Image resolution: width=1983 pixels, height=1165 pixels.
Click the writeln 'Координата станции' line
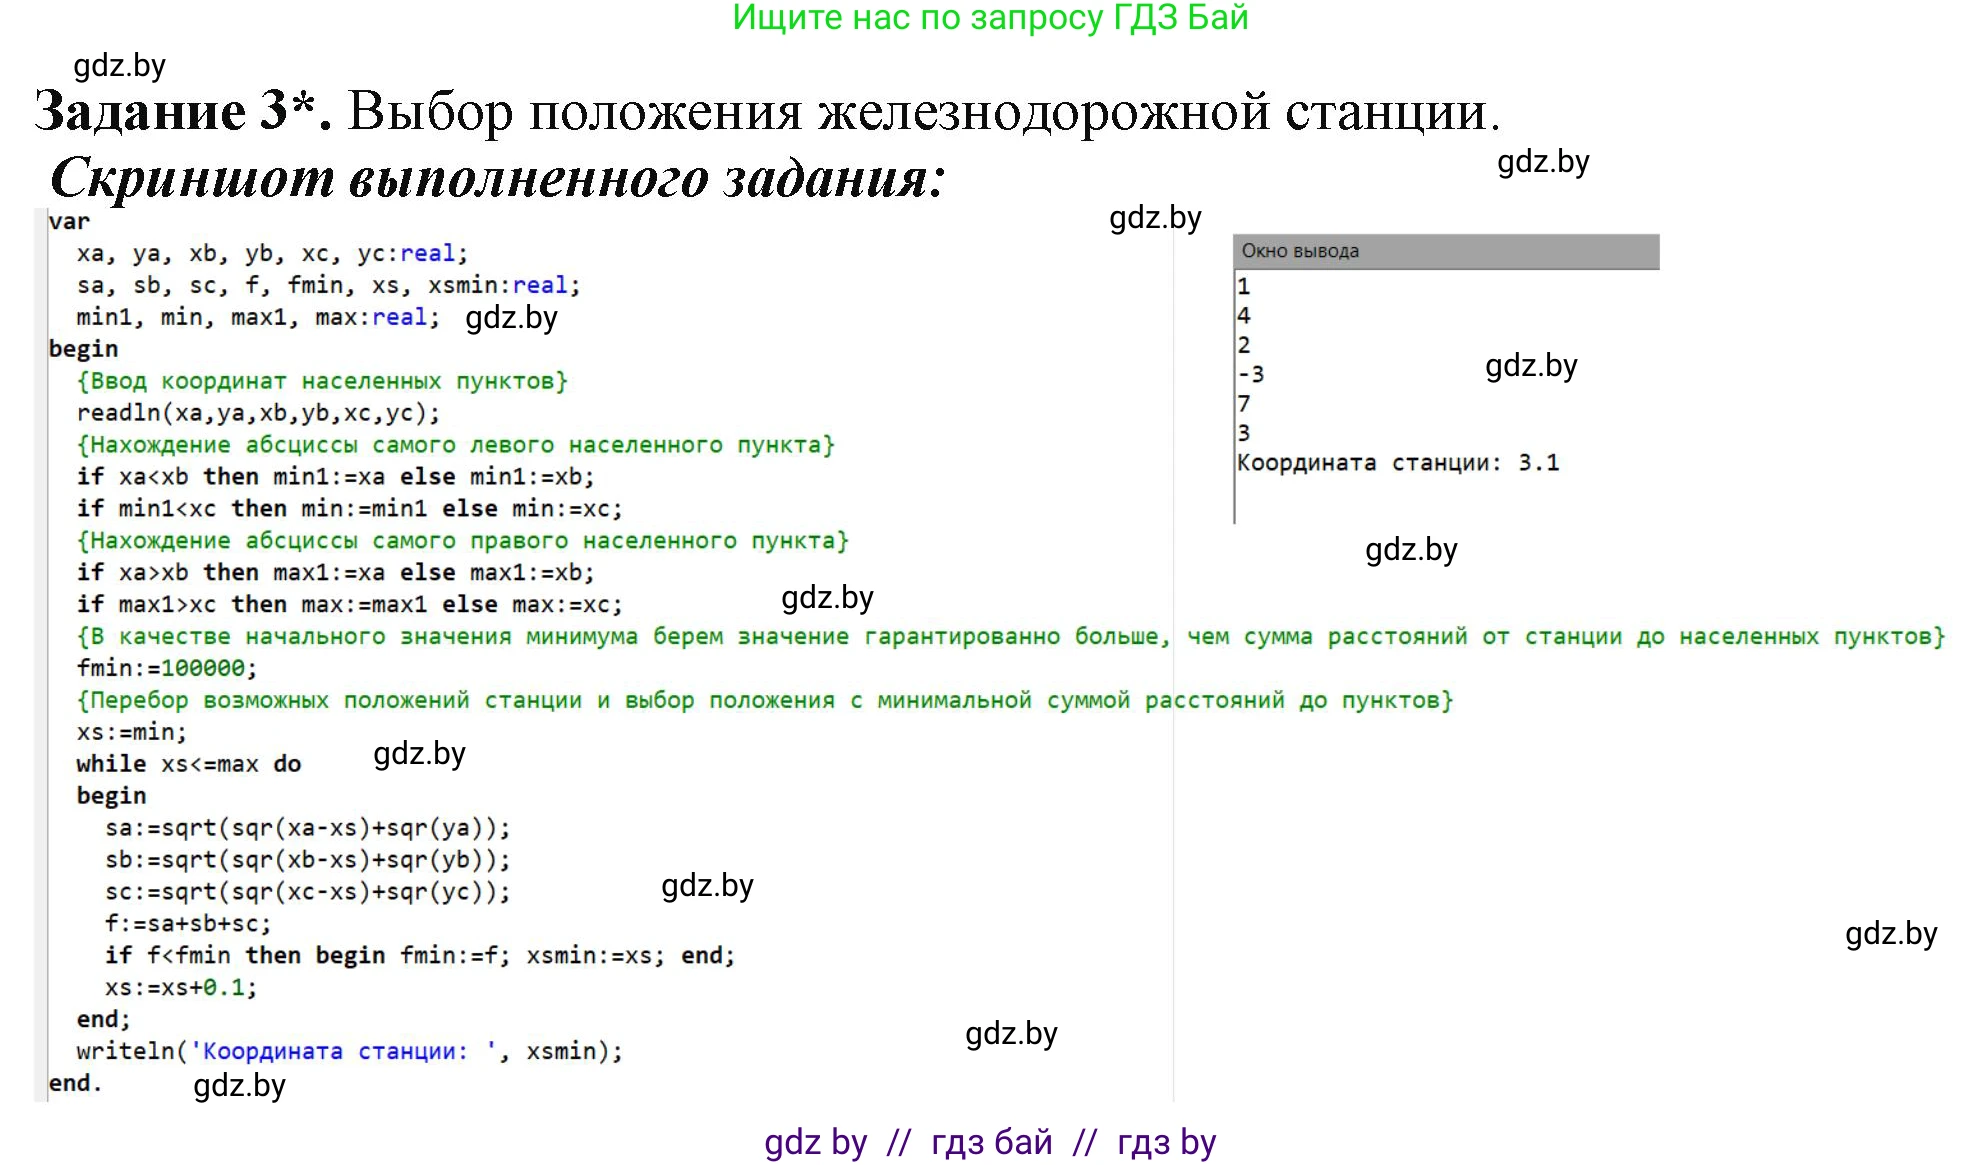point(349,1051)
